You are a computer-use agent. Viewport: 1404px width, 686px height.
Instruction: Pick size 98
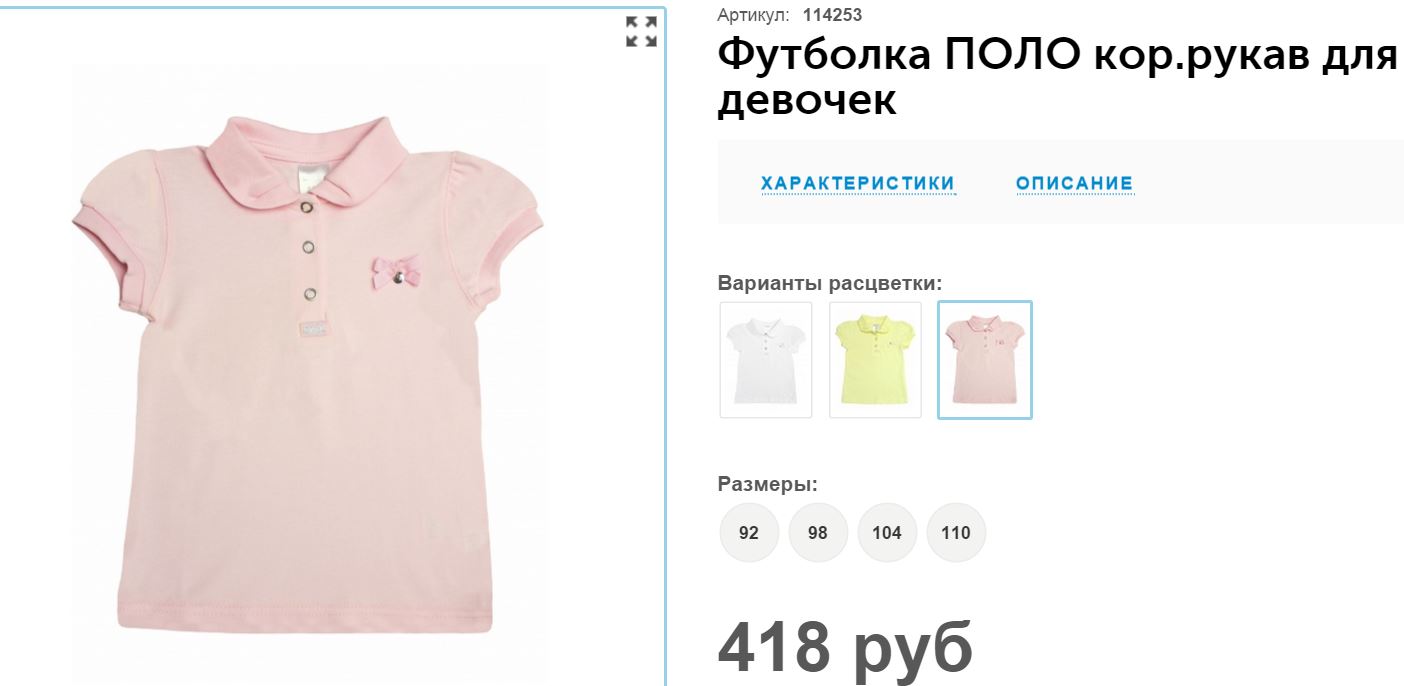818,533
